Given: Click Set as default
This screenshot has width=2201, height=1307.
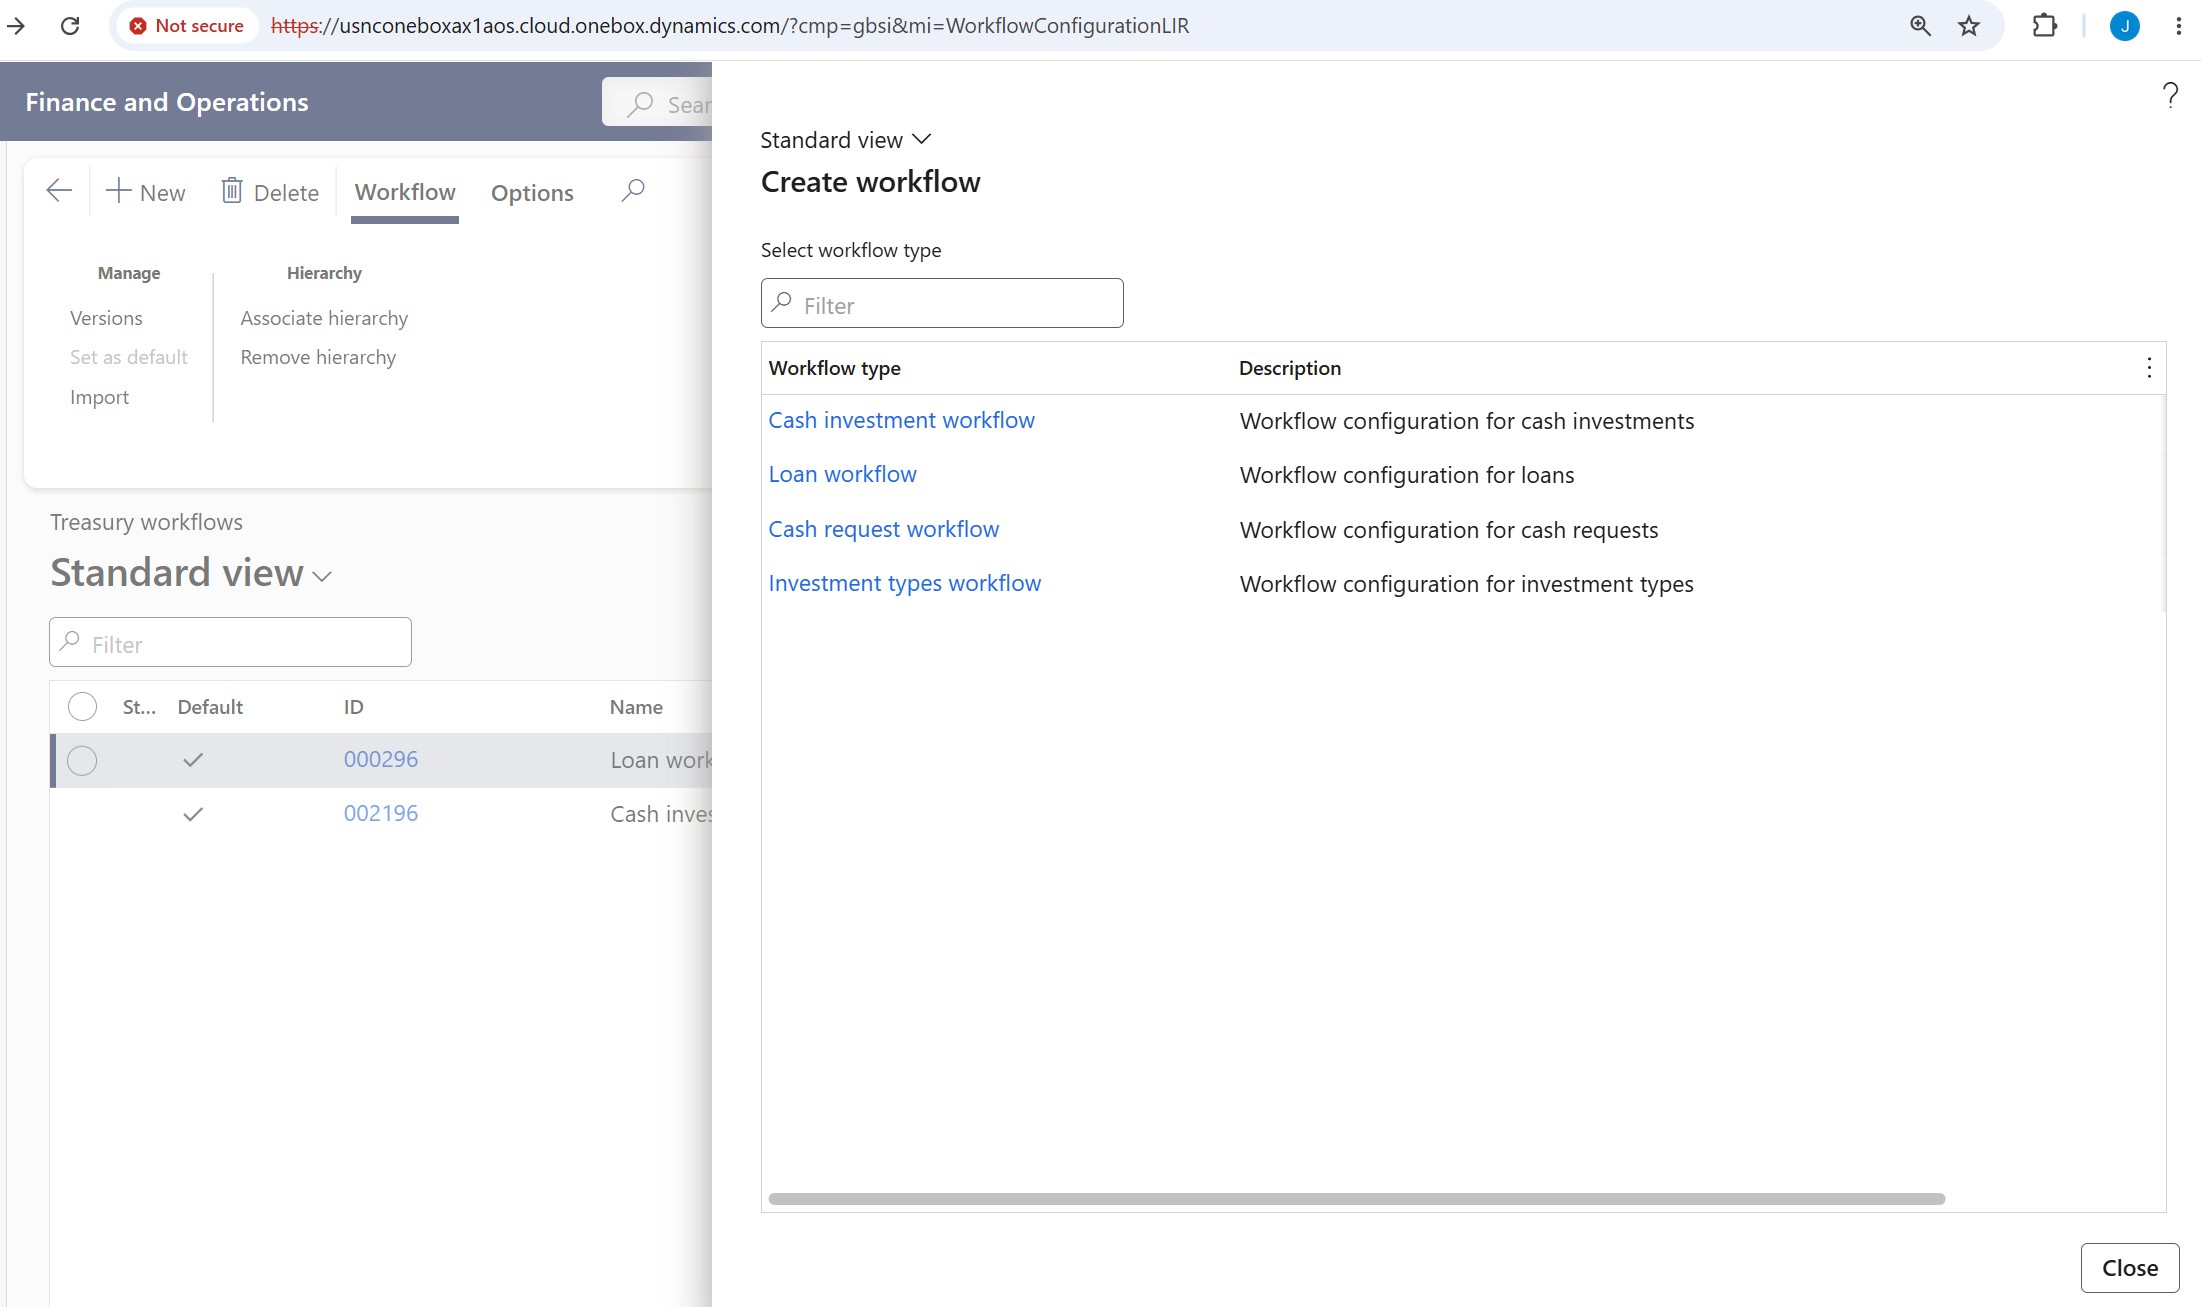Looking at the screenshot, I should point(129,357).
